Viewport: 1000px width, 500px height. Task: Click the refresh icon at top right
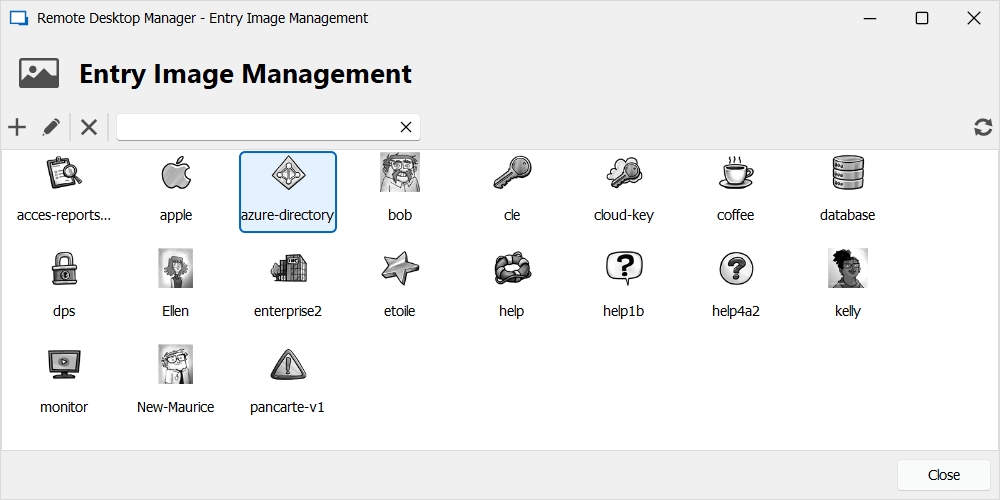click(x=983, y=127)
